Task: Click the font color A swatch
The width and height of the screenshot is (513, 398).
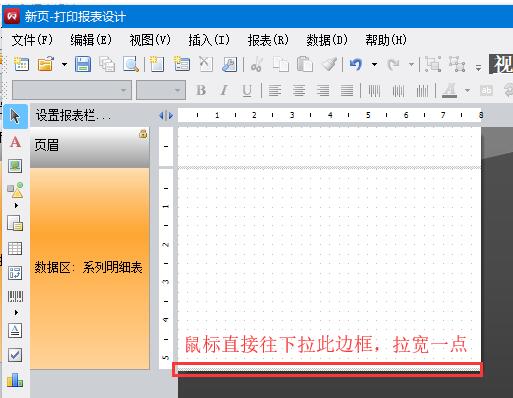Action: click(x=450, y=90)
